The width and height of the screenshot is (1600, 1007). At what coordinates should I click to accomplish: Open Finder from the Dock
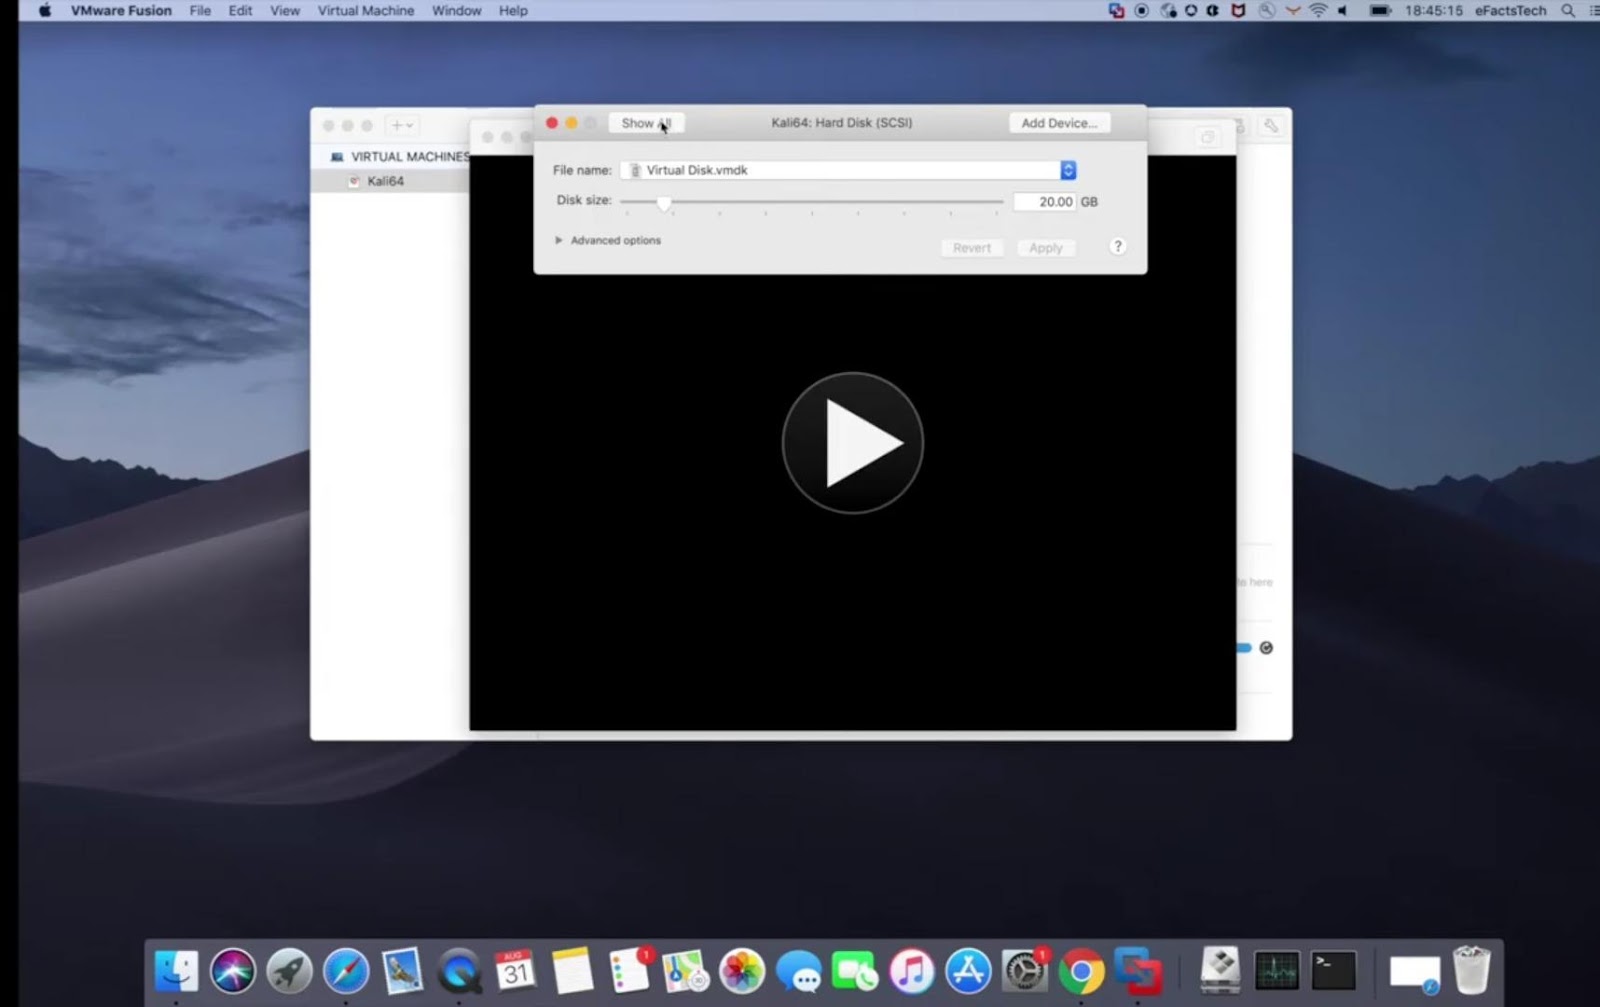pyautogui.click(x=176, y=971)
